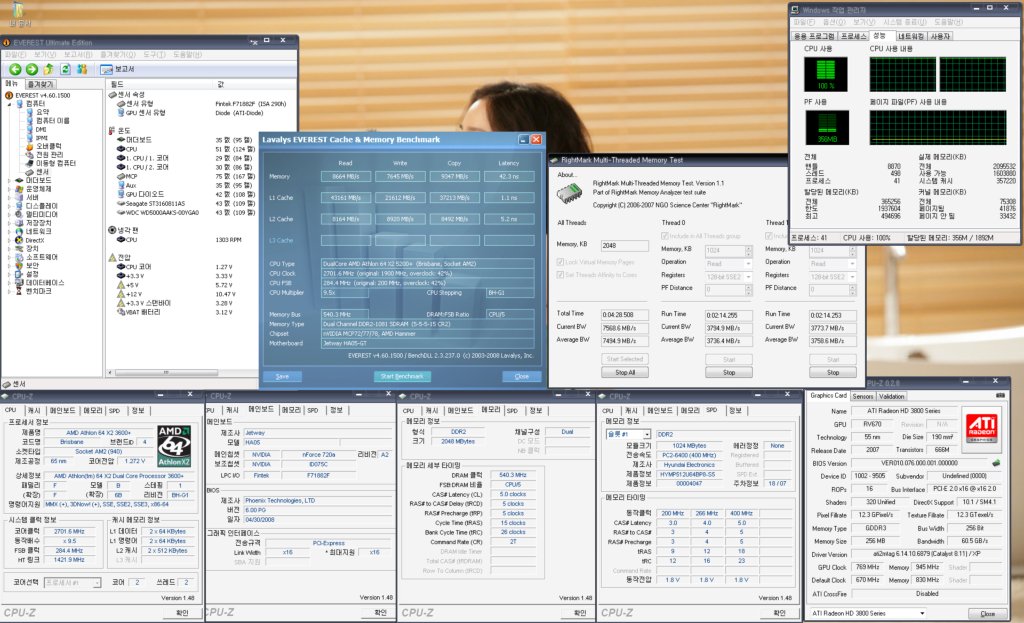Click PF usage gauge in Task Manager

(827, 127)
